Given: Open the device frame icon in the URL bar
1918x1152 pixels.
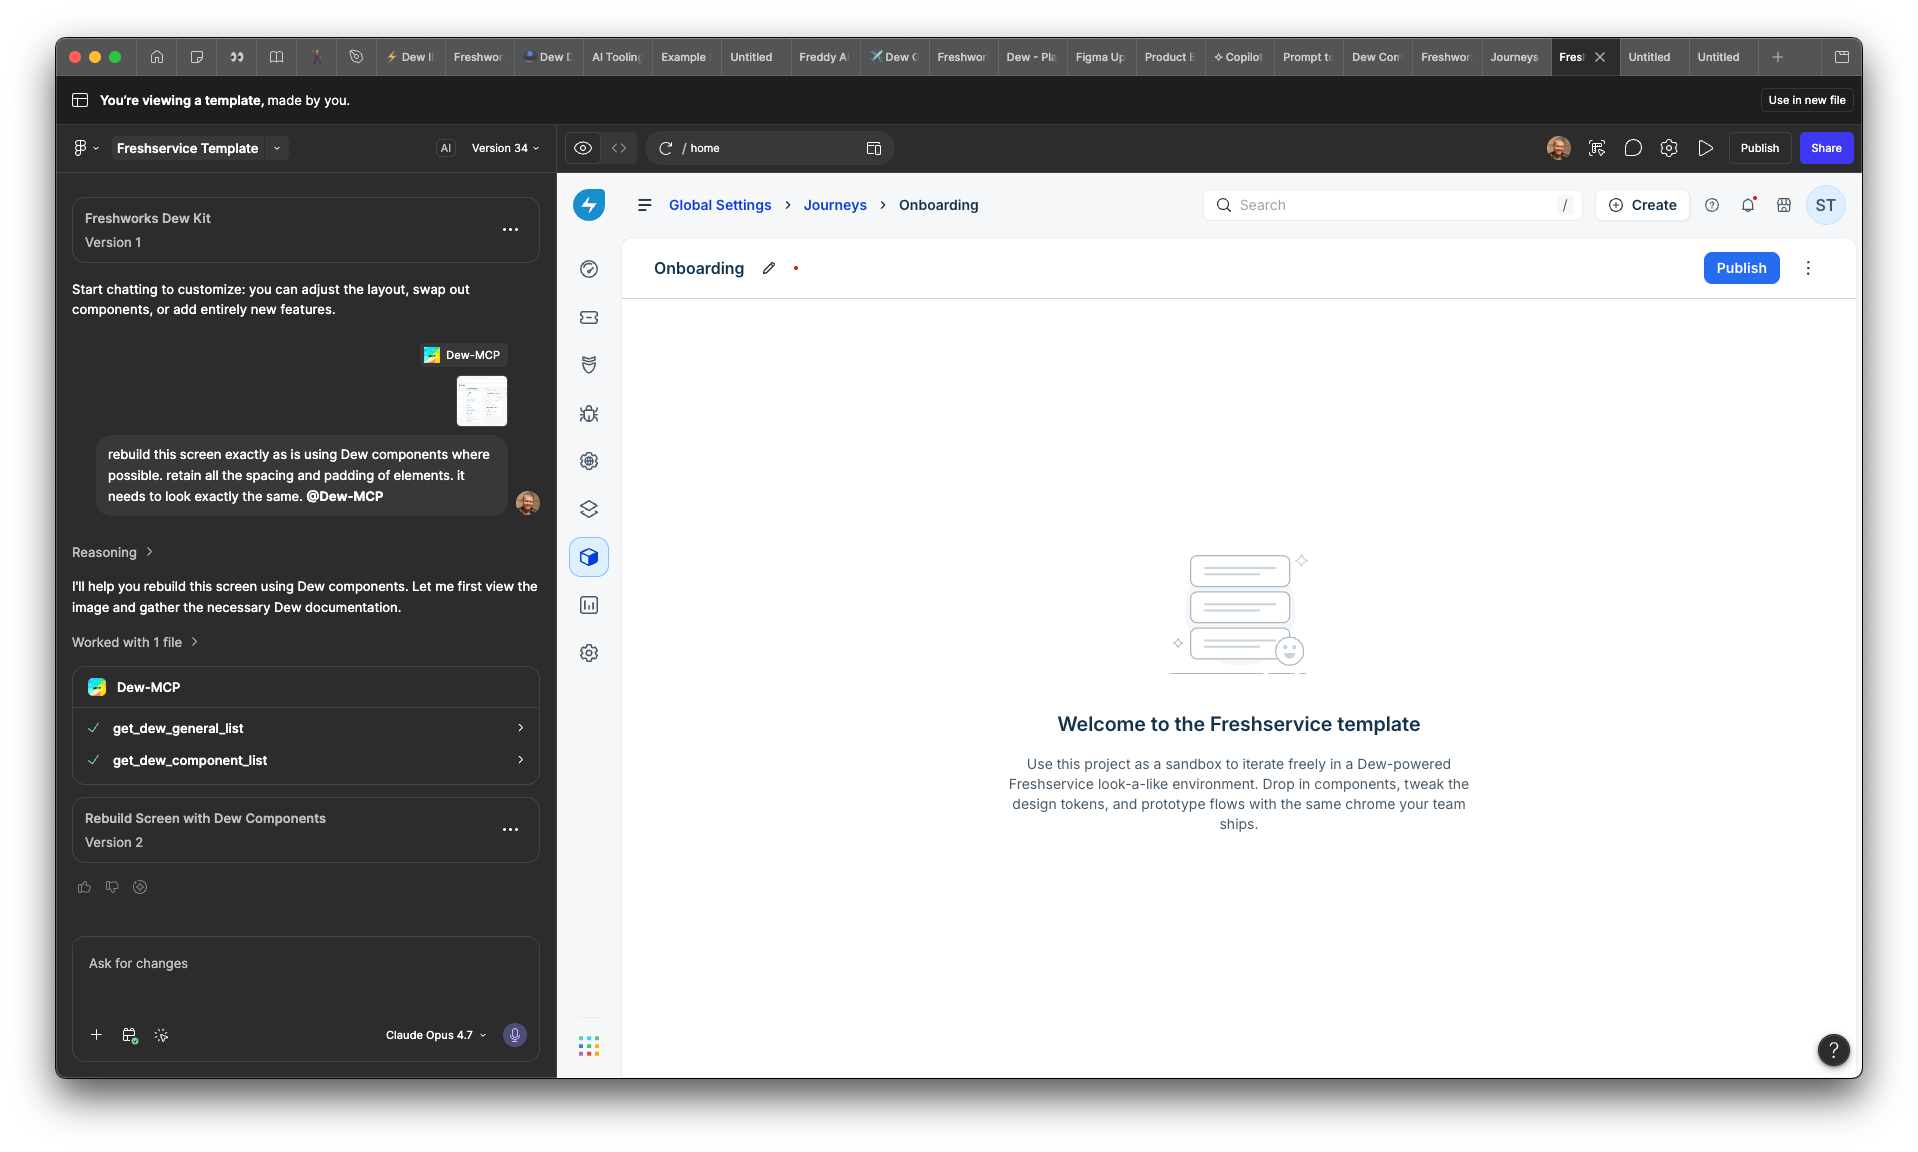Looking at the screenshot, I should [x=874, y=148].
